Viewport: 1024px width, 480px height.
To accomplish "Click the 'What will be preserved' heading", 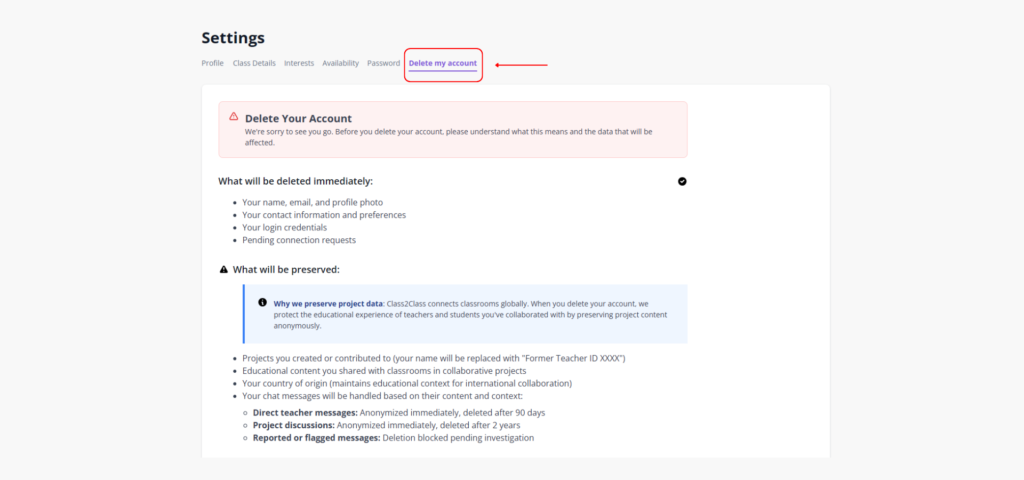I will [286, 269].
